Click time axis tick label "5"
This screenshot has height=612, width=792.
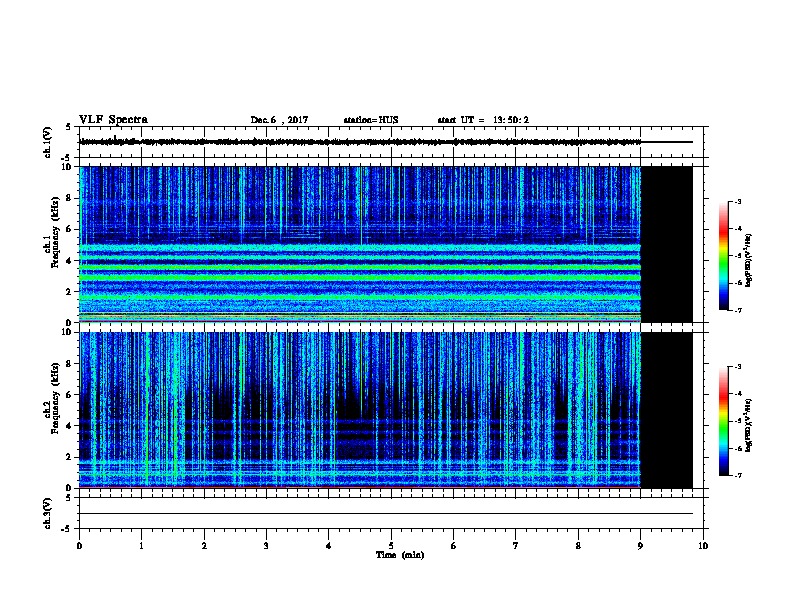391,545
